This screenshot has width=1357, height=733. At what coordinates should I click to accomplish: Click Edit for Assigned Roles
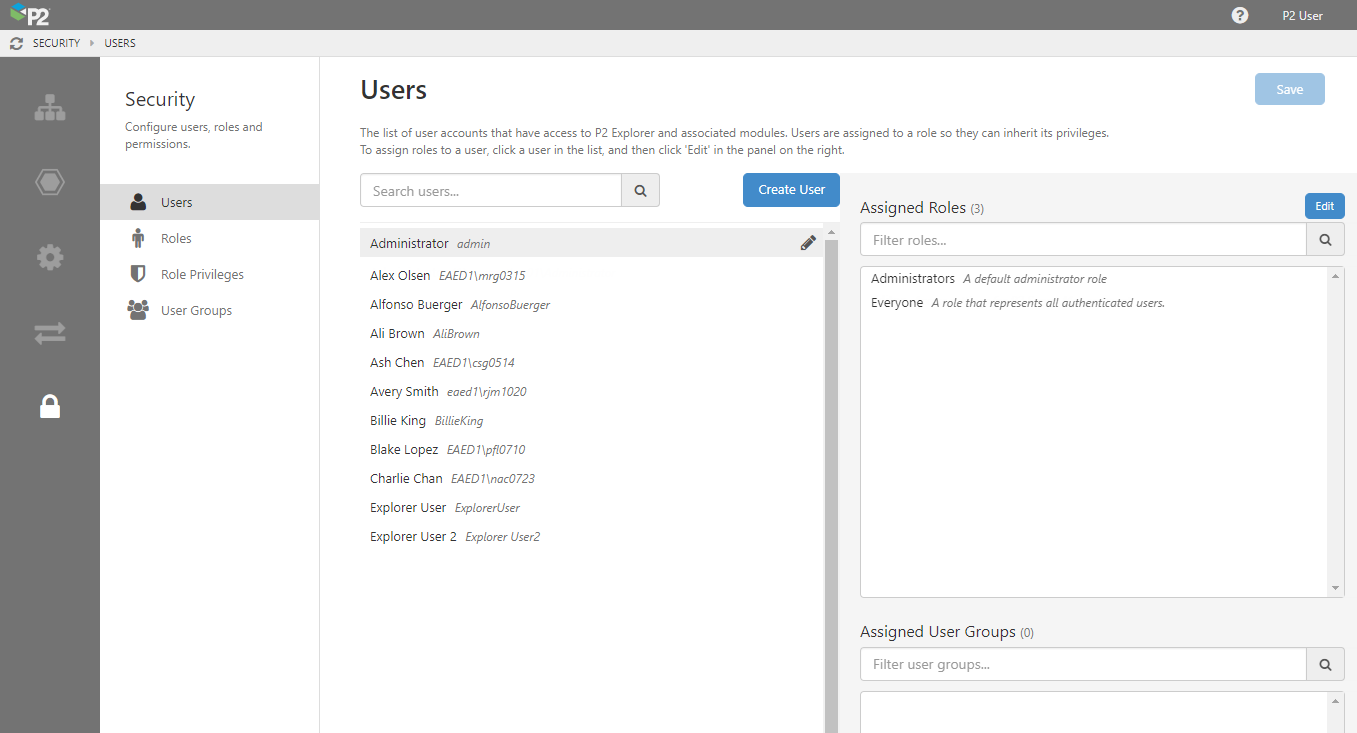[x=1324, y=206]
